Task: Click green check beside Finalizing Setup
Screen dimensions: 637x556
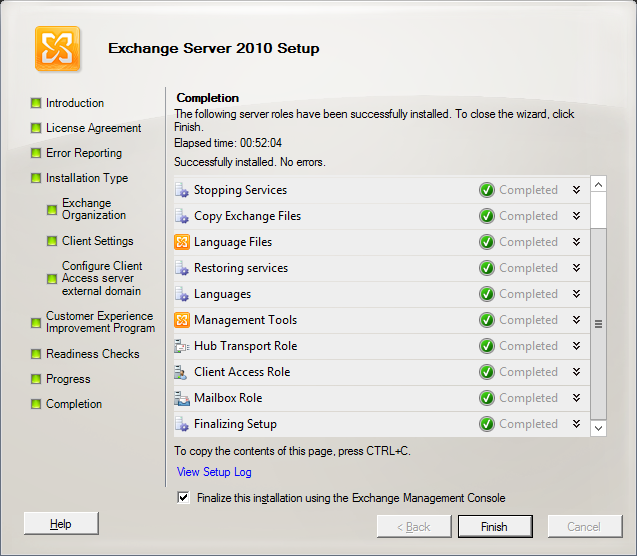Action: point(487,424)
